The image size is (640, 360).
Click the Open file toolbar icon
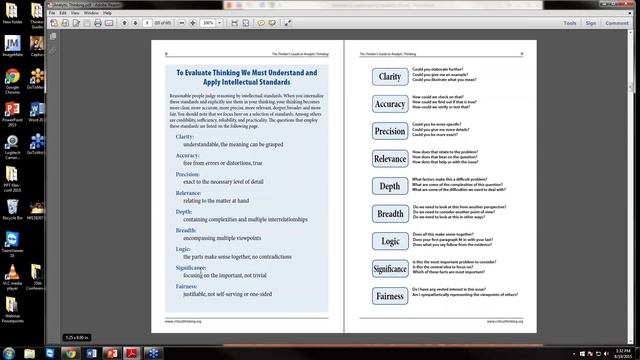coord(65,23)
